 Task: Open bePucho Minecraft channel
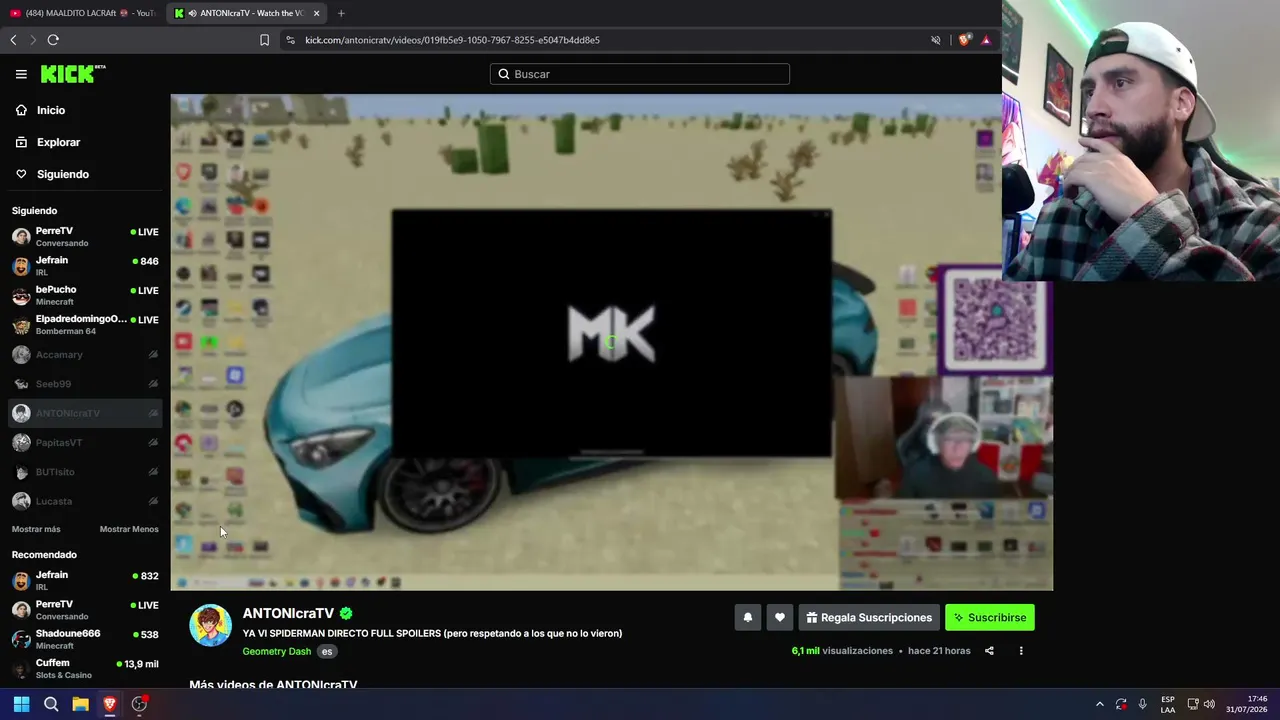point(85,295)
